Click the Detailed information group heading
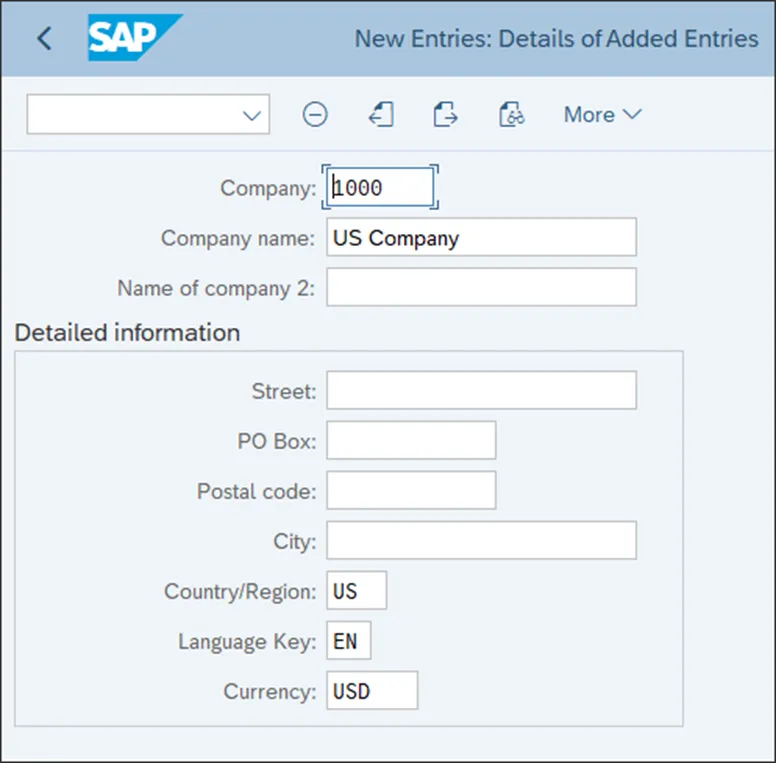Image resolution: width=776 pixels, height=763 pixels. click(x=127, y=333)
